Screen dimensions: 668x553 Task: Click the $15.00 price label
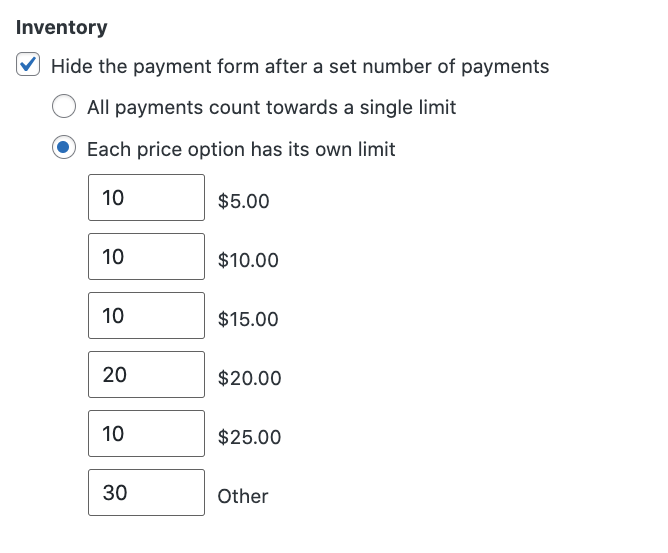click(x=248, y=320)
